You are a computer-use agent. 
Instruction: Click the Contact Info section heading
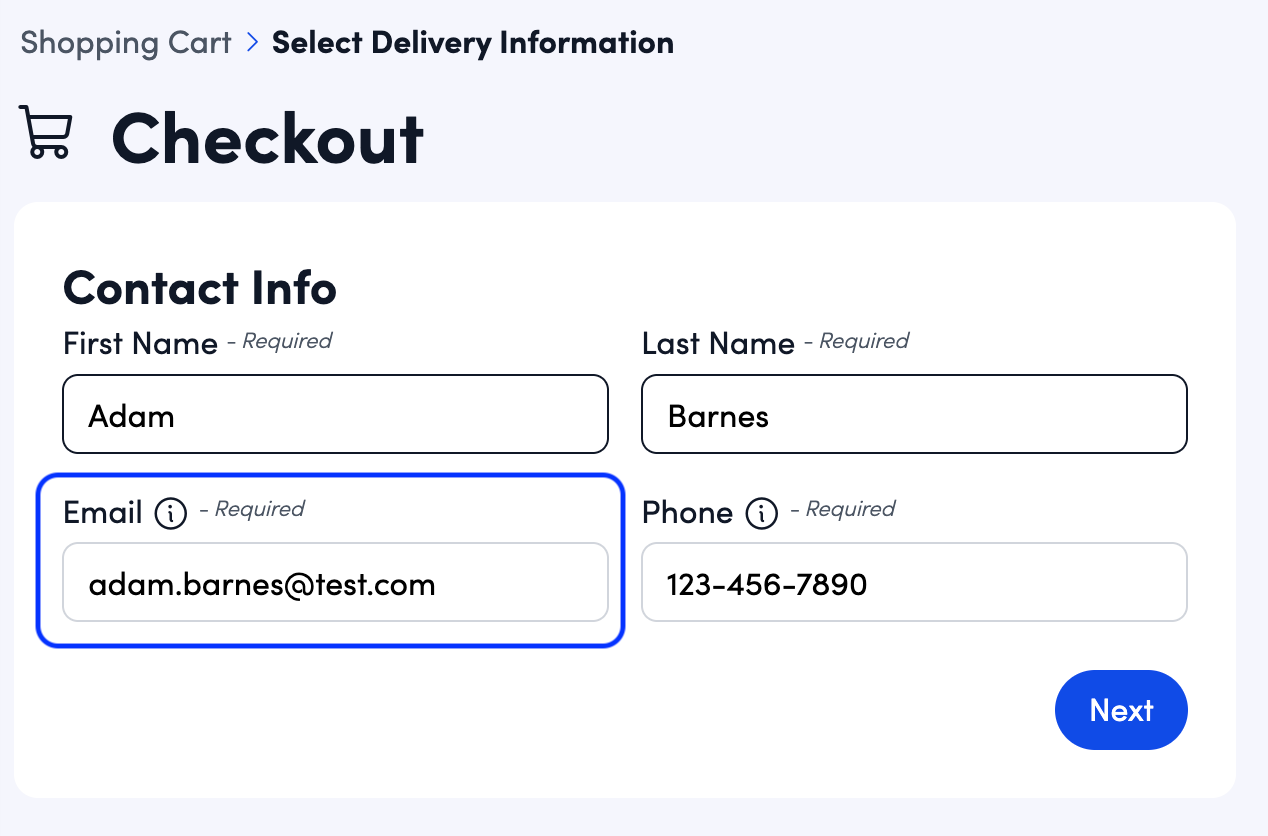pyautogui.click(x=200, y=288)
